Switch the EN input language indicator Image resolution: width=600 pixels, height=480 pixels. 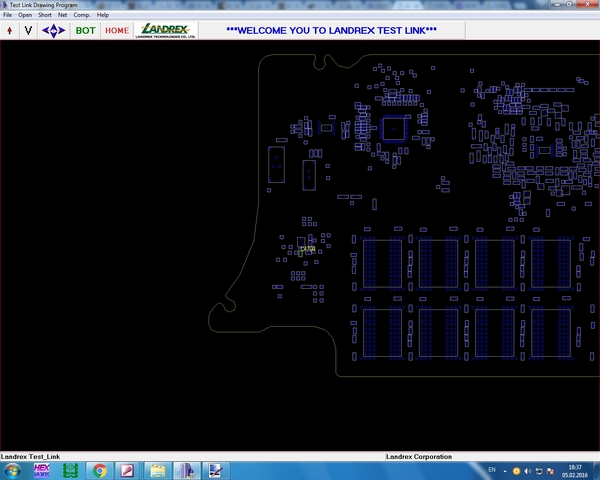click(490, 470)
